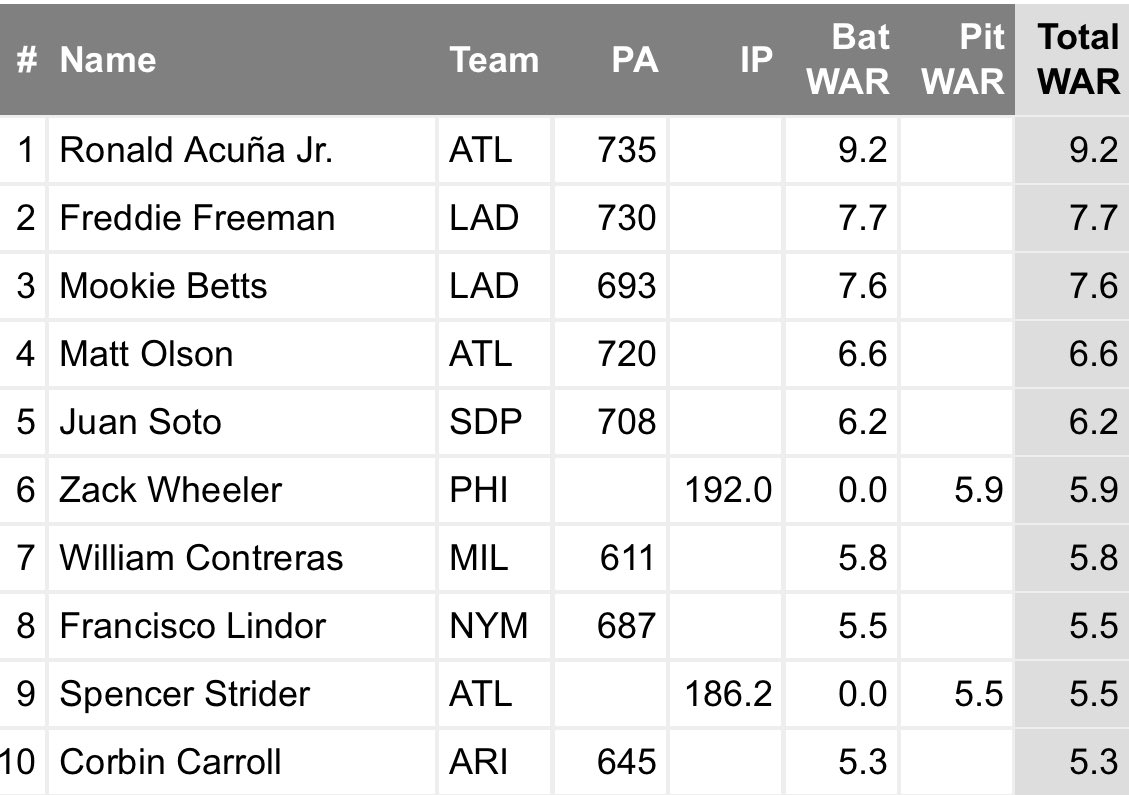Click the PA column header
This screenshot has width=1129, height=795.
pos(635,60)
